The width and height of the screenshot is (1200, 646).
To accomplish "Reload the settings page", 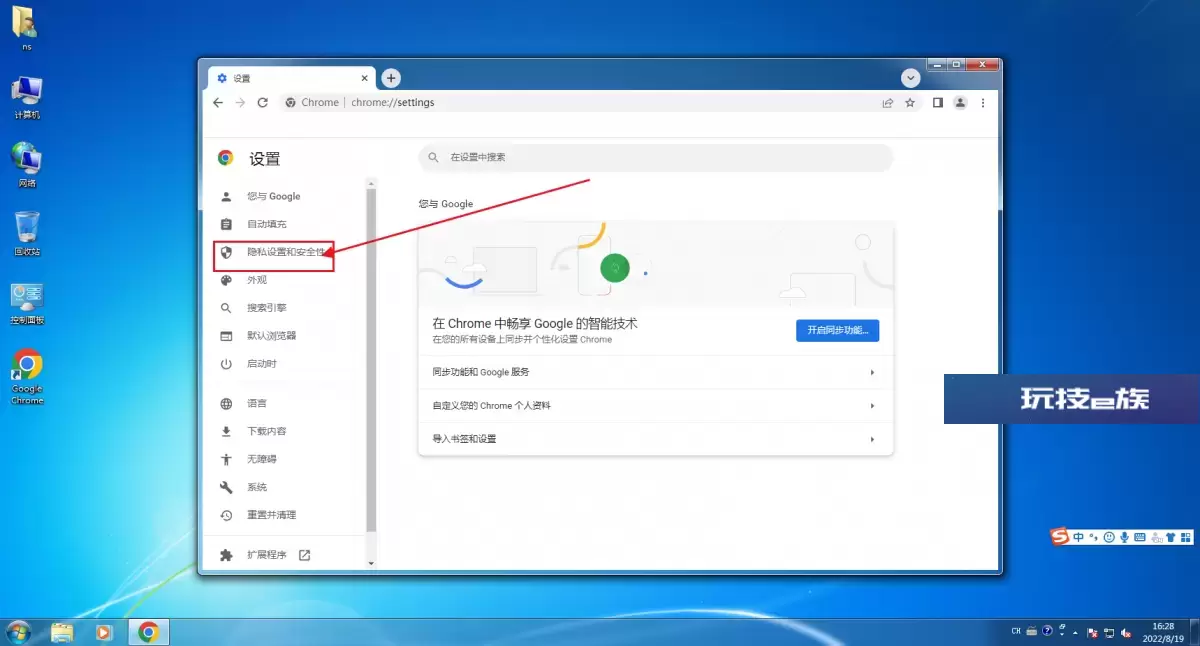I will tap(263, 102).
